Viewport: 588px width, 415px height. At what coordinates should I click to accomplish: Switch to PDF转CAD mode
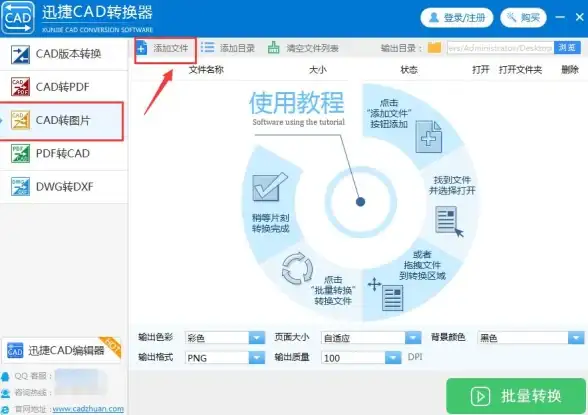pyautogui.click(x=64, y=153)
